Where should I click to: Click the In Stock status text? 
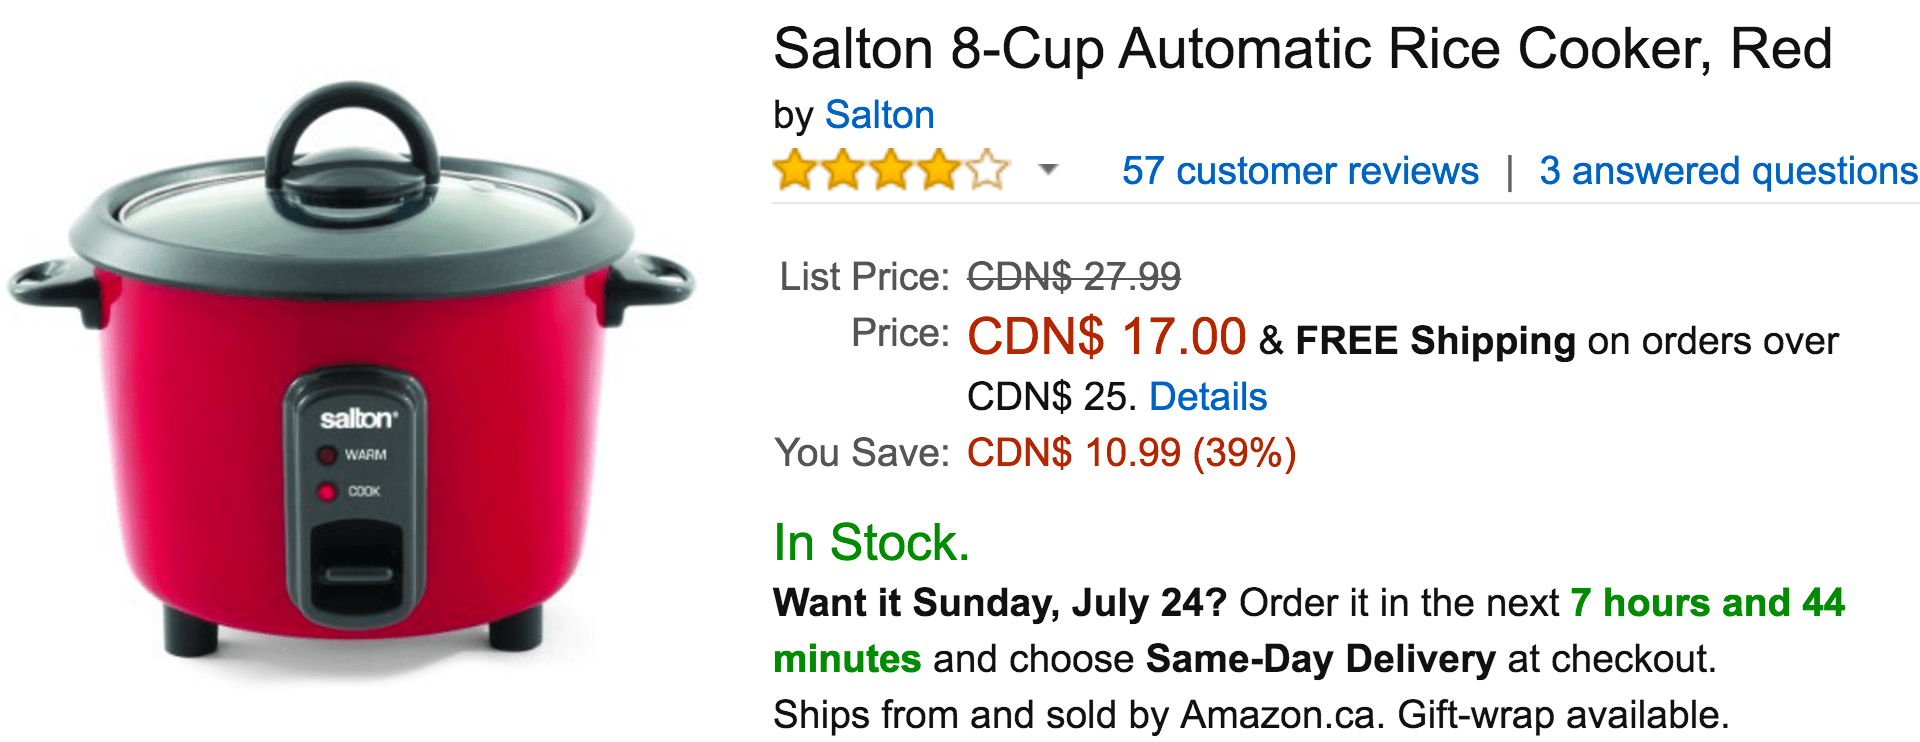[x=871, y=543]
